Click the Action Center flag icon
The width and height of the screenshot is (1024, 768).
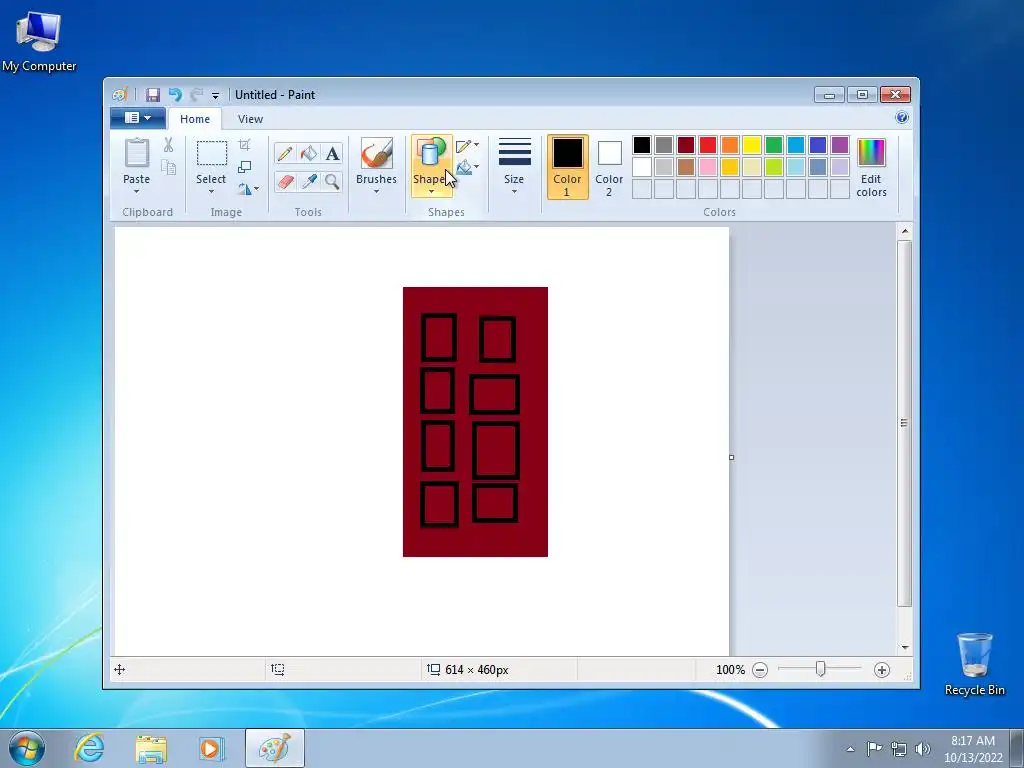pos(874,749)
